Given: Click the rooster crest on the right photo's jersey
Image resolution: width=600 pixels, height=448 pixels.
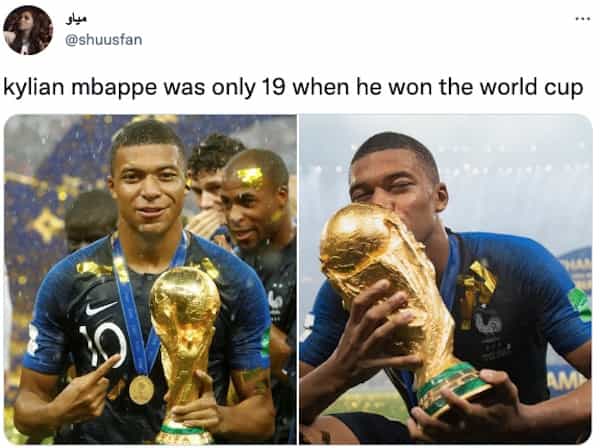Looking at the screenshot, I should [x=489, y=320].
